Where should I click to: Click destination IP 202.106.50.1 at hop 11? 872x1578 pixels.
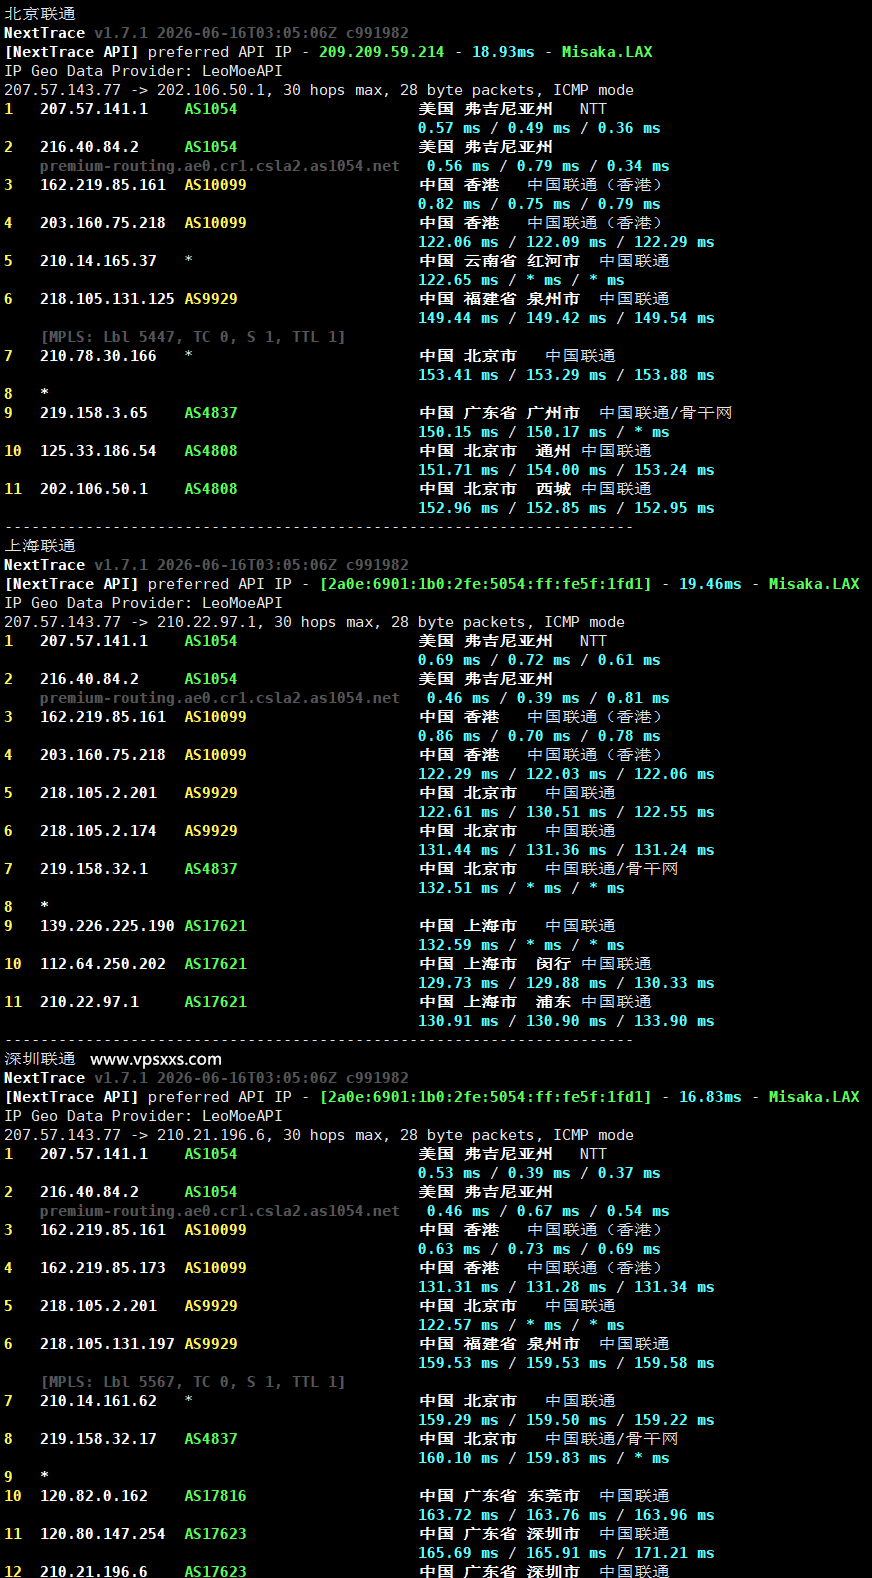pos(94,489)
